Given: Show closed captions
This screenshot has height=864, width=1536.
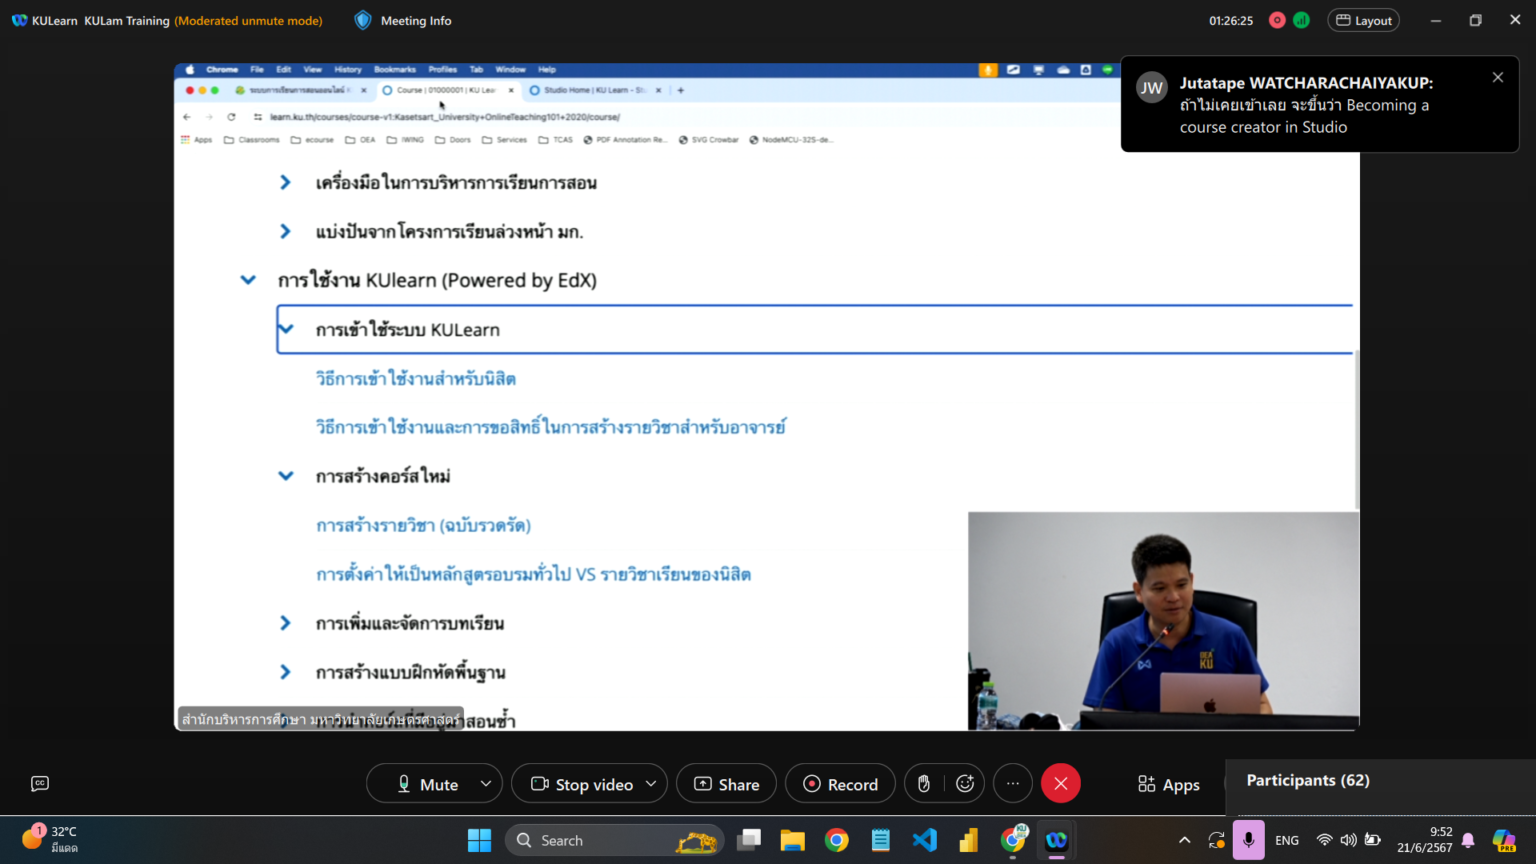Looking at the screenshot, I should [x=39, y=783].
